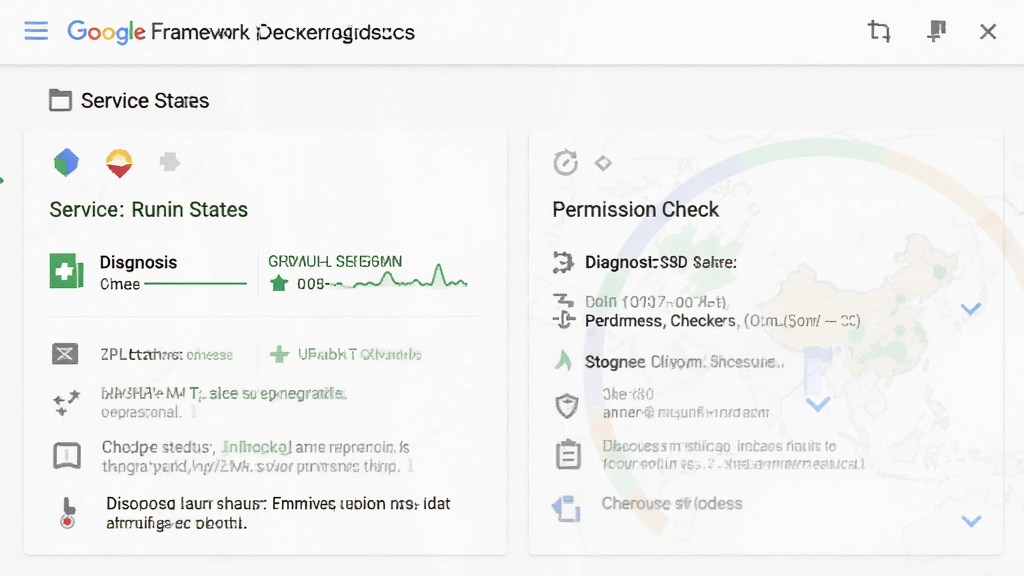Click the green star icon

279,283
